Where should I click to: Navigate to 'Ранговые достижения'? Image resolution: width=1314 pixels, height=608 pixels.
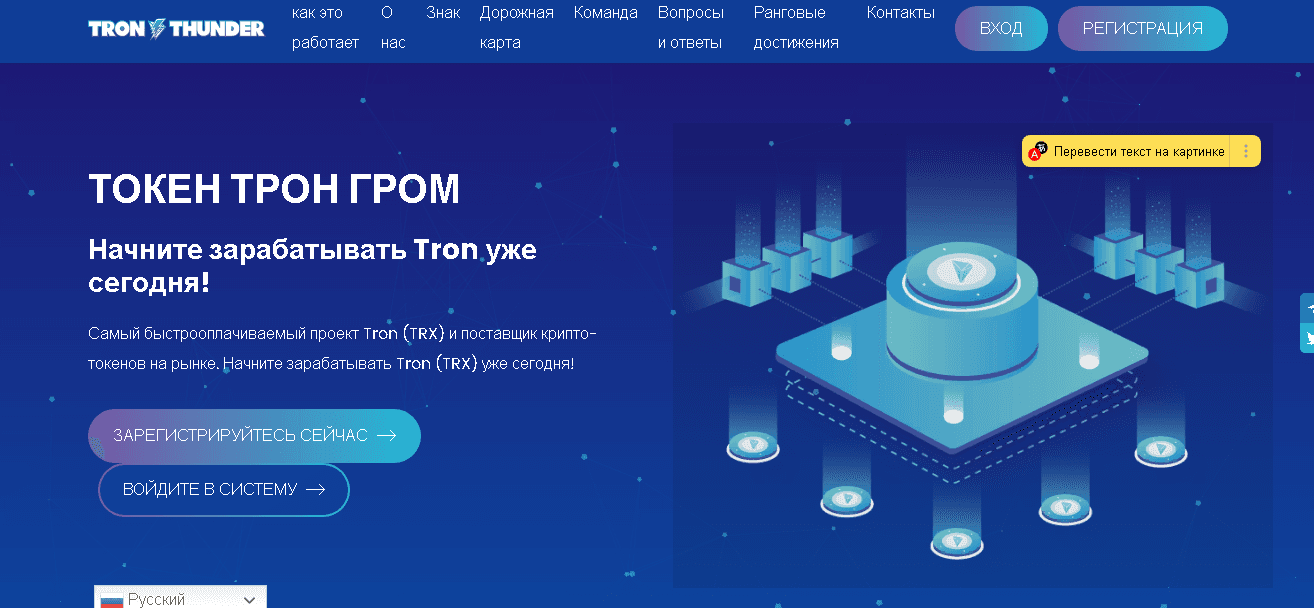(795, 28)
